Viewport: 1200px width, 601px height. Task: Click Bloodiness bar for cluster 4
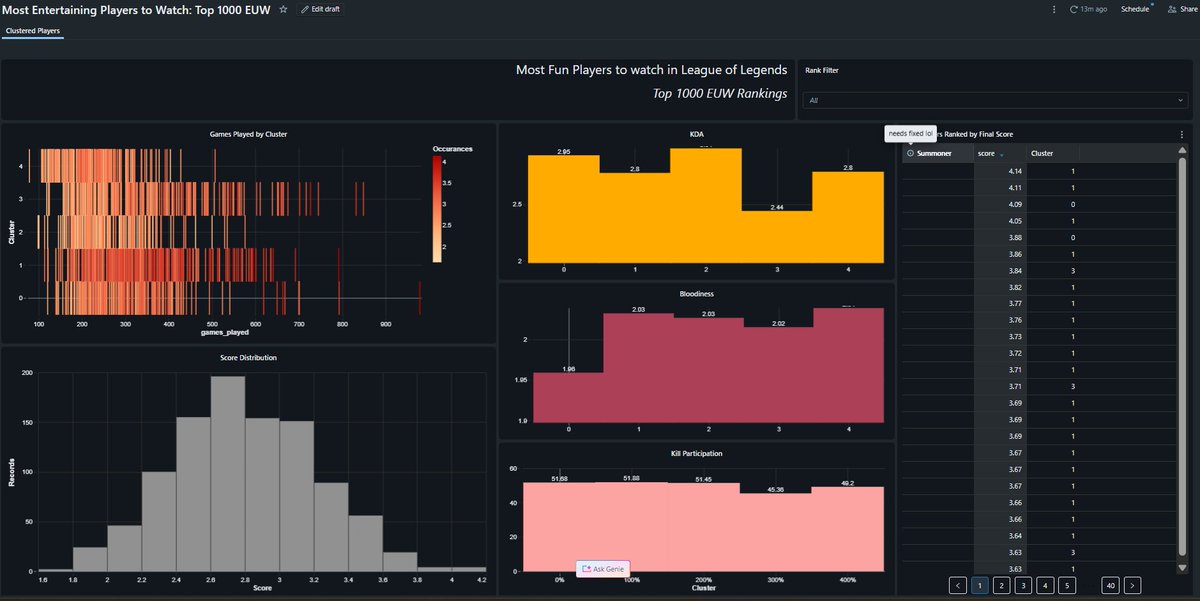(848, 365)
